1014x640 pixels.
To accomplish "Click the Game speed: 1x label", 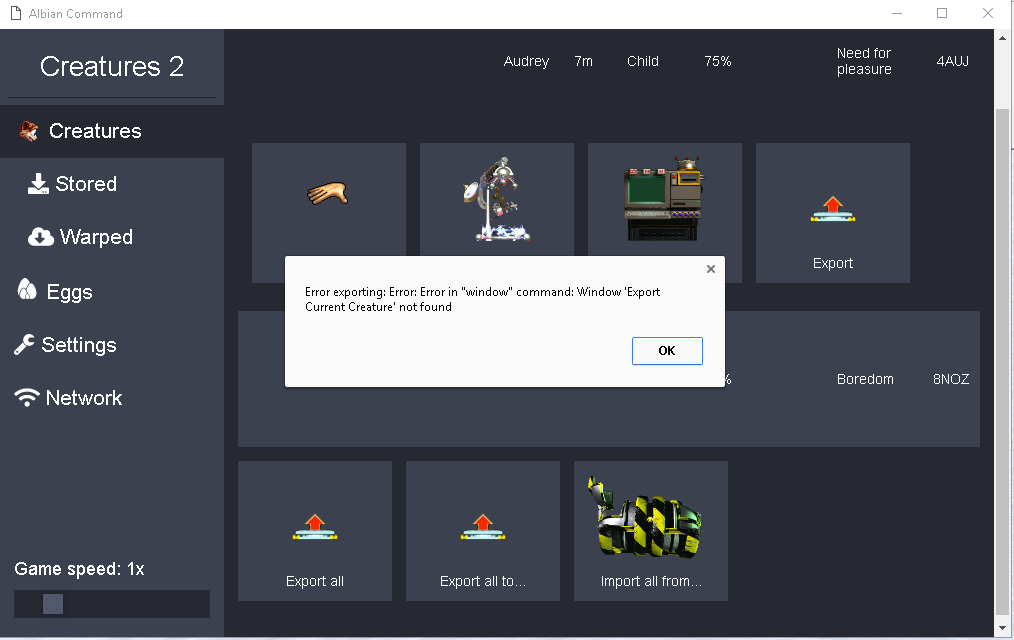I will coord(79,569).
